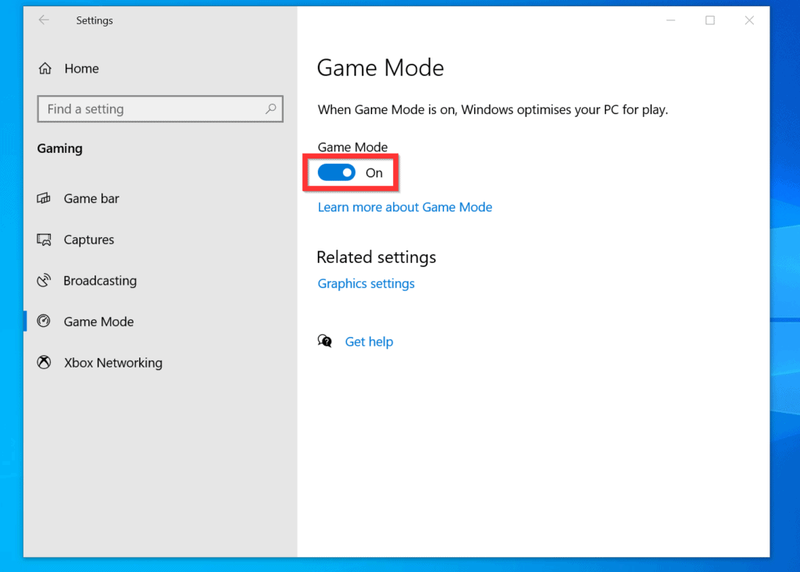This screenshot has width=800, height=572.
Task: Maximize the Settings window
Action: (710, 20)
